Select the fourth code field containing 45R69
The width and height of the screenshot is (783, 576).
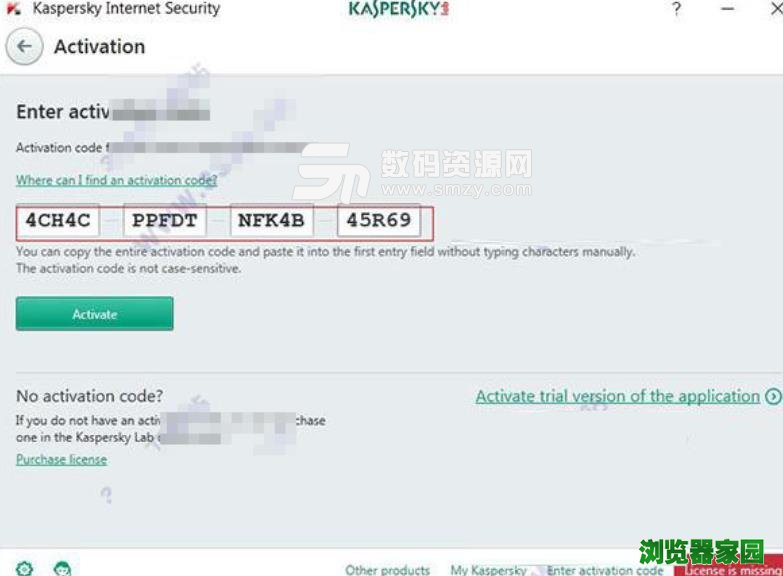pos(379,220)
